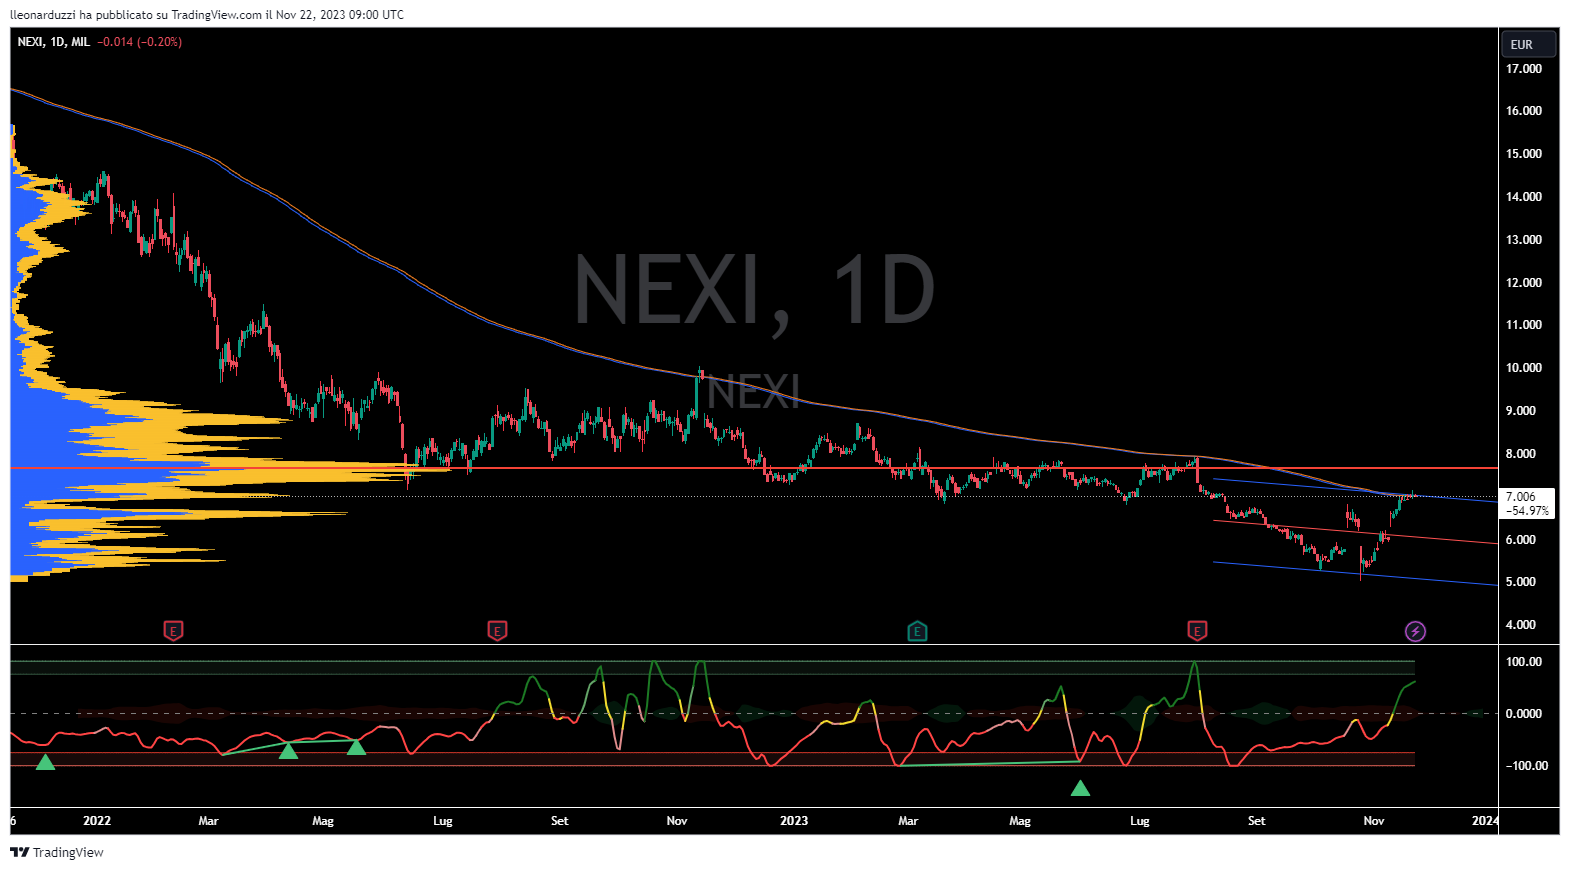Click the 14.000 price axis label
The image size is (1570, 870).
click(1524, 197)
